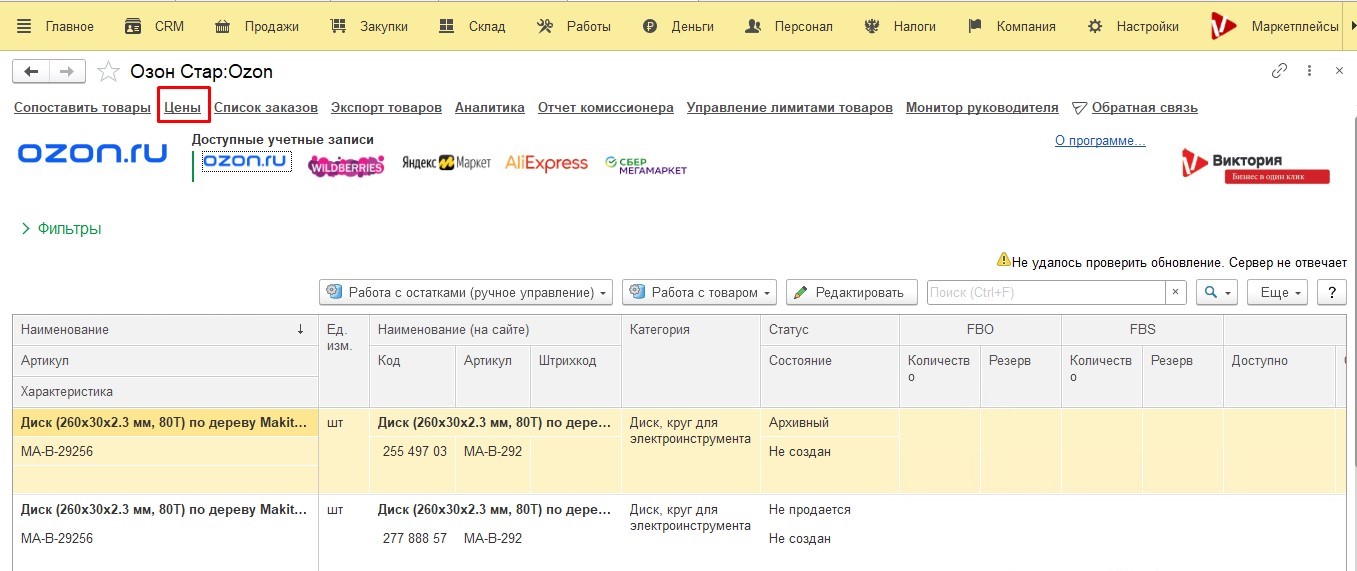
Task: Select cell with status Не продается
Action: (x=830, y=510)
